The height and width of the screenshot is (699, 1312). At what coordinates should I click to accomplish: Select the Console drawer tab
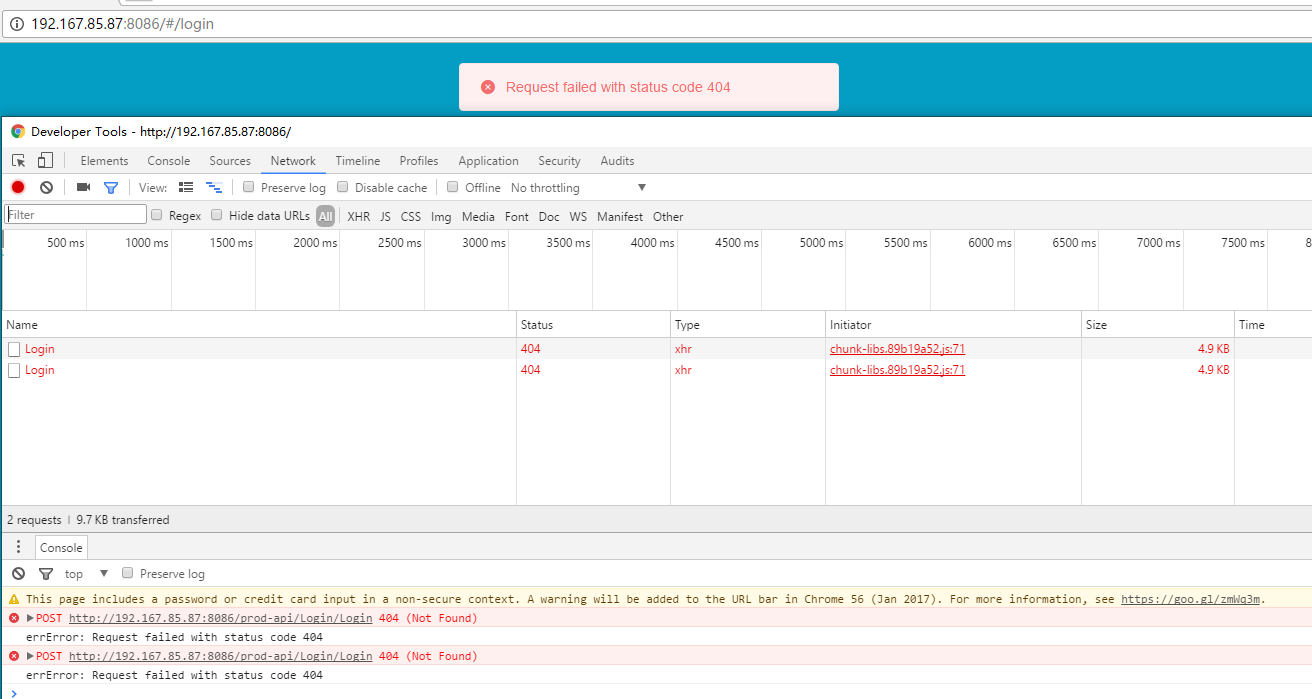[61, 547]
